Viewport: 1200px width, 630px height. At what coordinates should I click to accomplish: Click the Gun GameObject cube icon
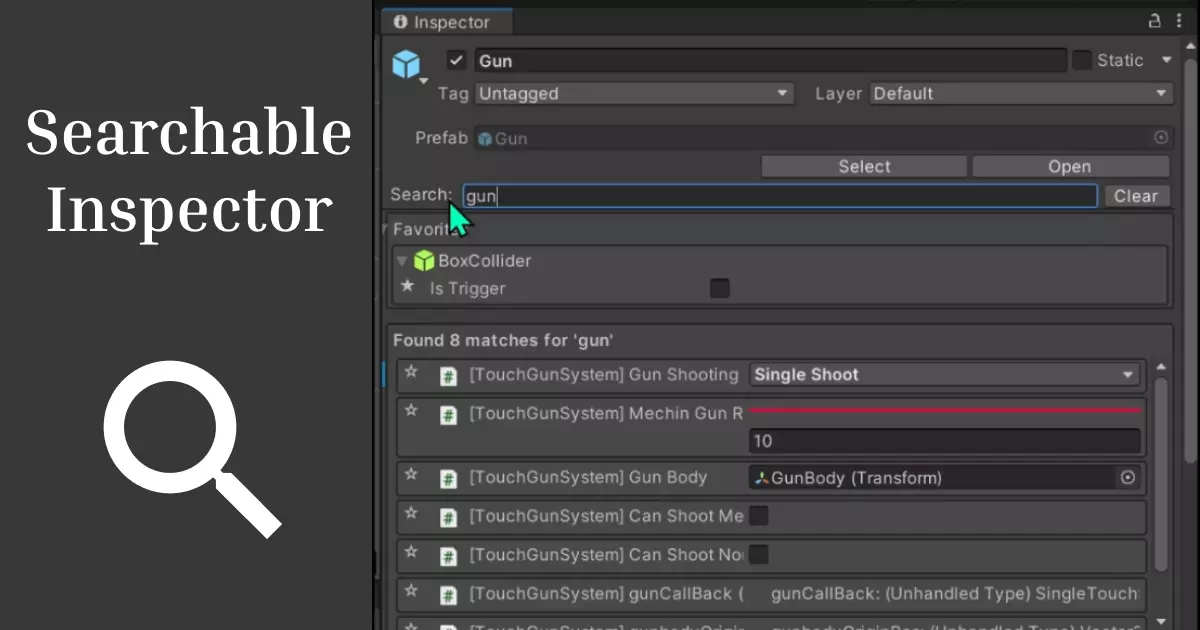(x=406, y=62)
